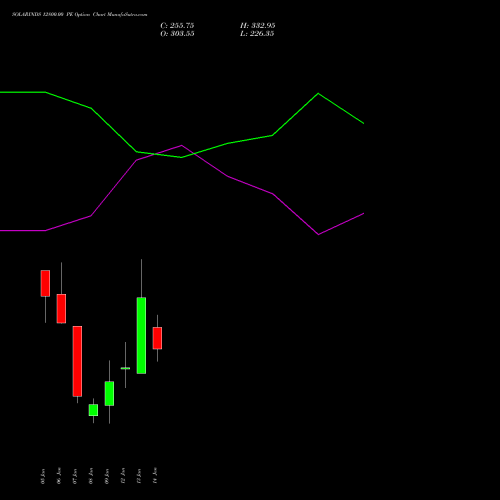The image size is (500, 500).
Task: Click the low value L: 226.35
Action: click(x=257, y=34)
